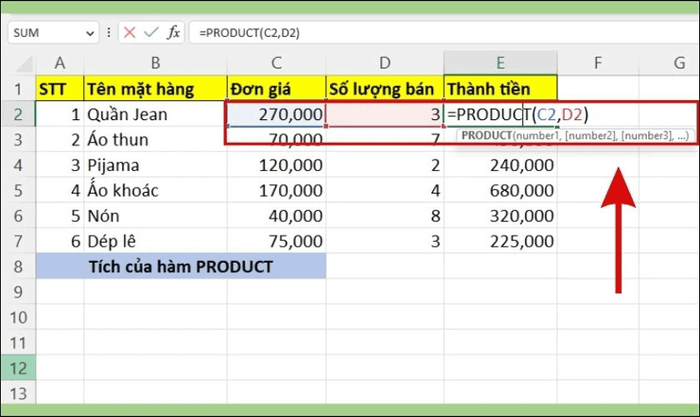Click the formula bar options dots handle
The width and height of the screenshot is (700, 417).
coord(108,33)
